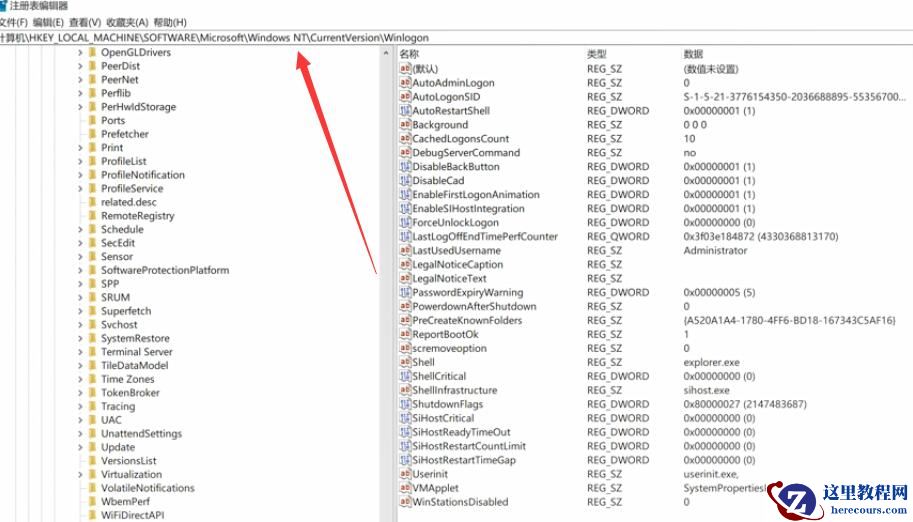The image size is (913, 522).
Task: Select the PreCreateKnownFolders value name
Action: [468, 320]
